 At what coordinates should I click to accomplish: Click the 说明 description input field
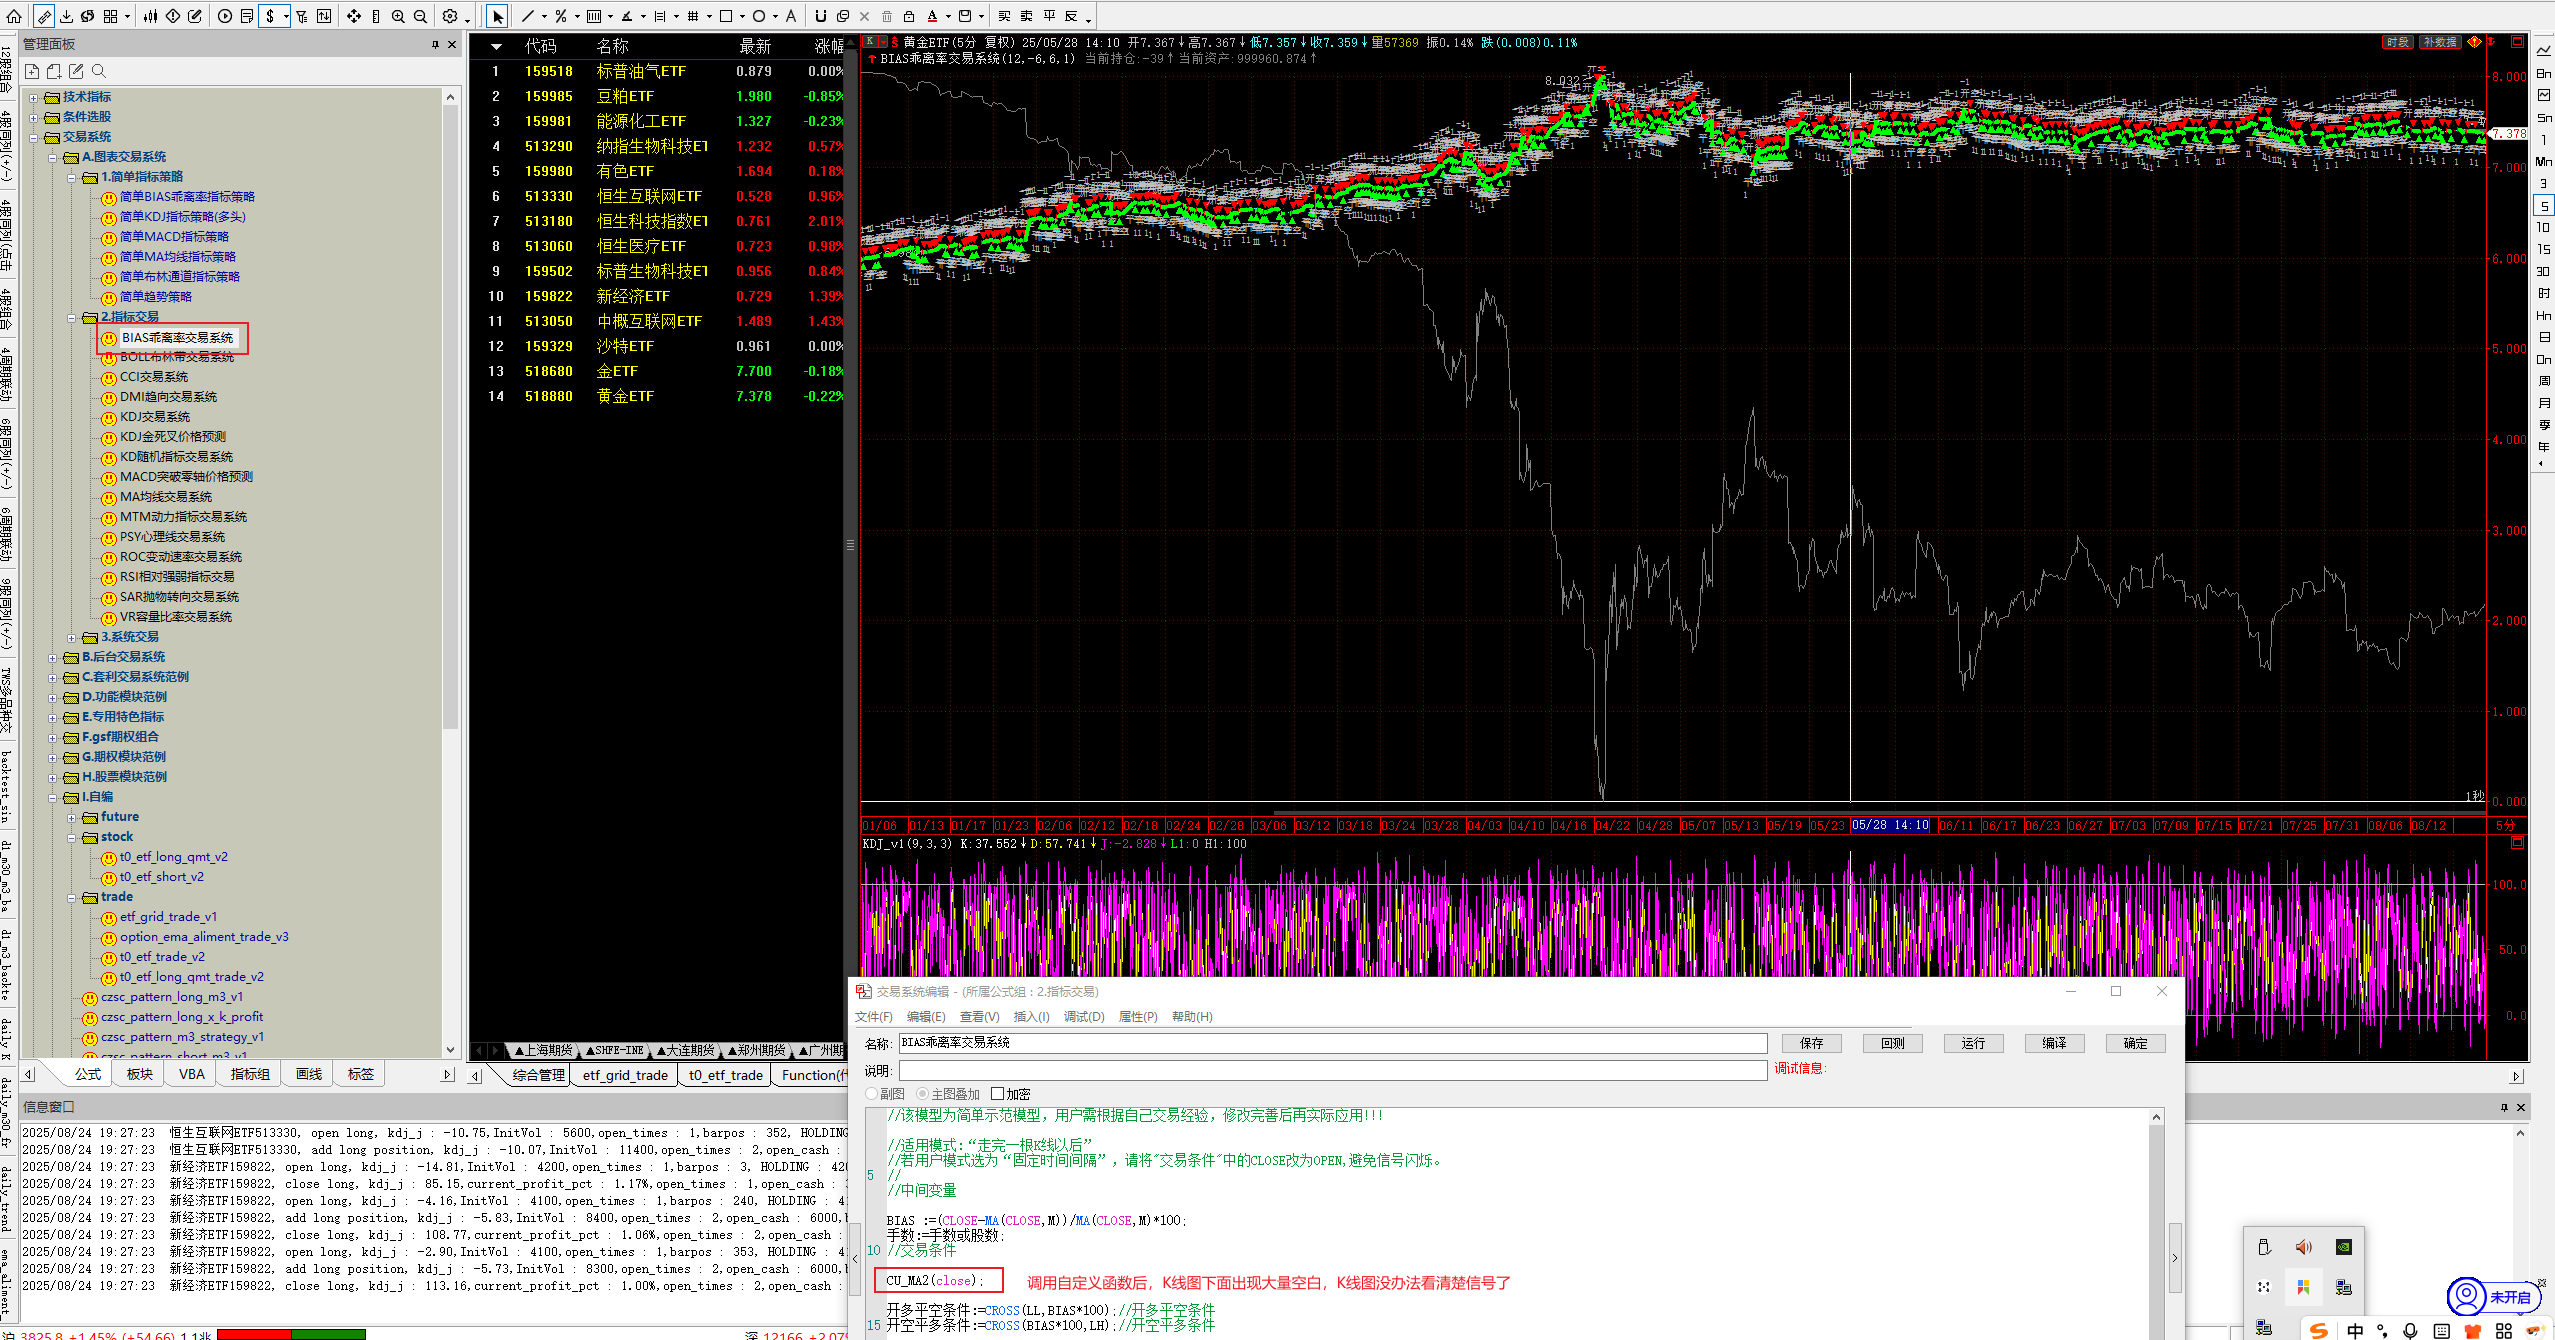coord(1332,1070)
